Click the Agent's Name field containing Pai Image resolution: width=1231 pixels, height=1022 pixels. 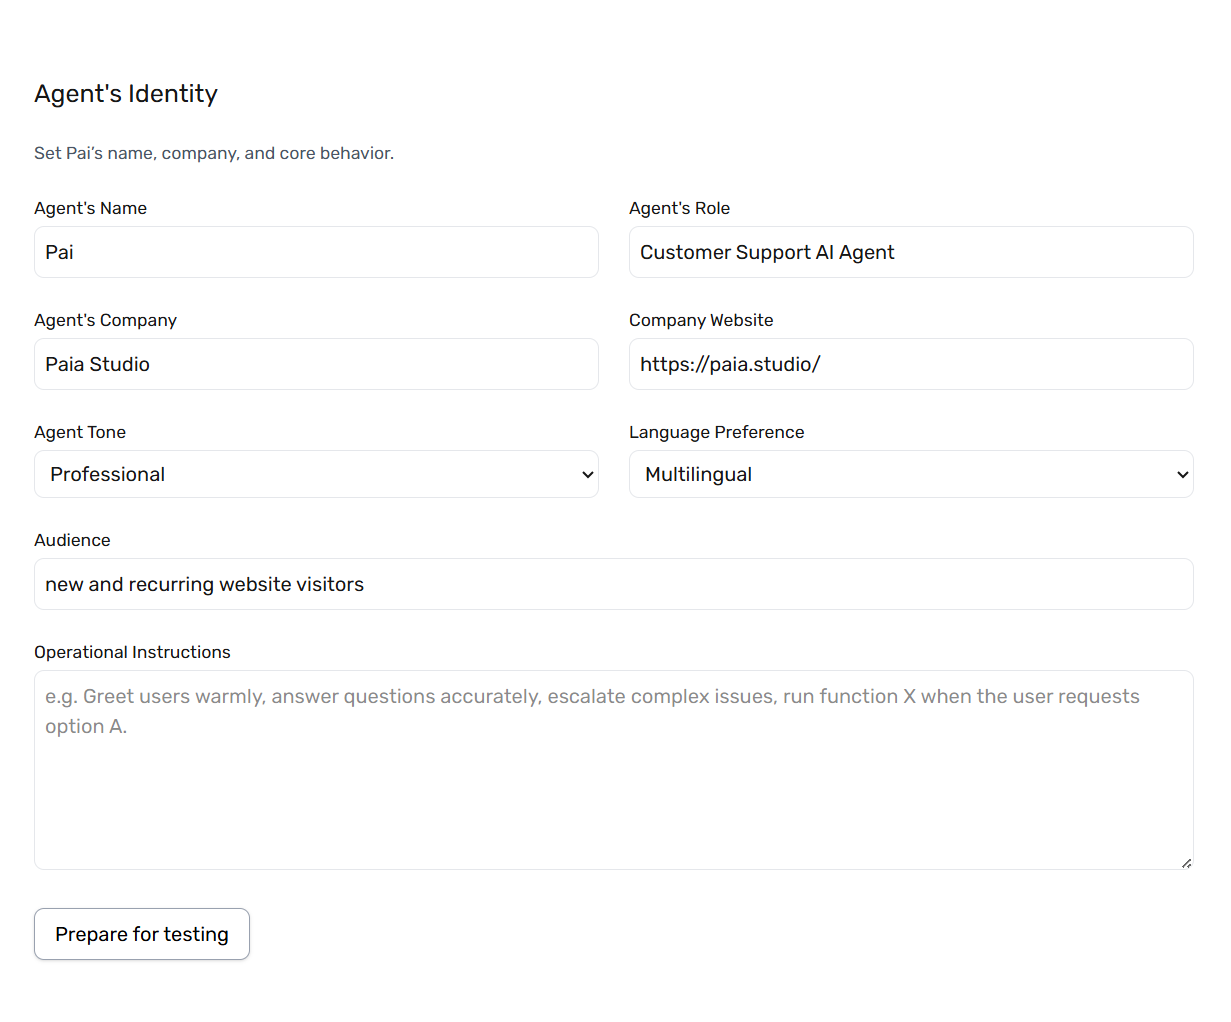(x=316, y=252)
